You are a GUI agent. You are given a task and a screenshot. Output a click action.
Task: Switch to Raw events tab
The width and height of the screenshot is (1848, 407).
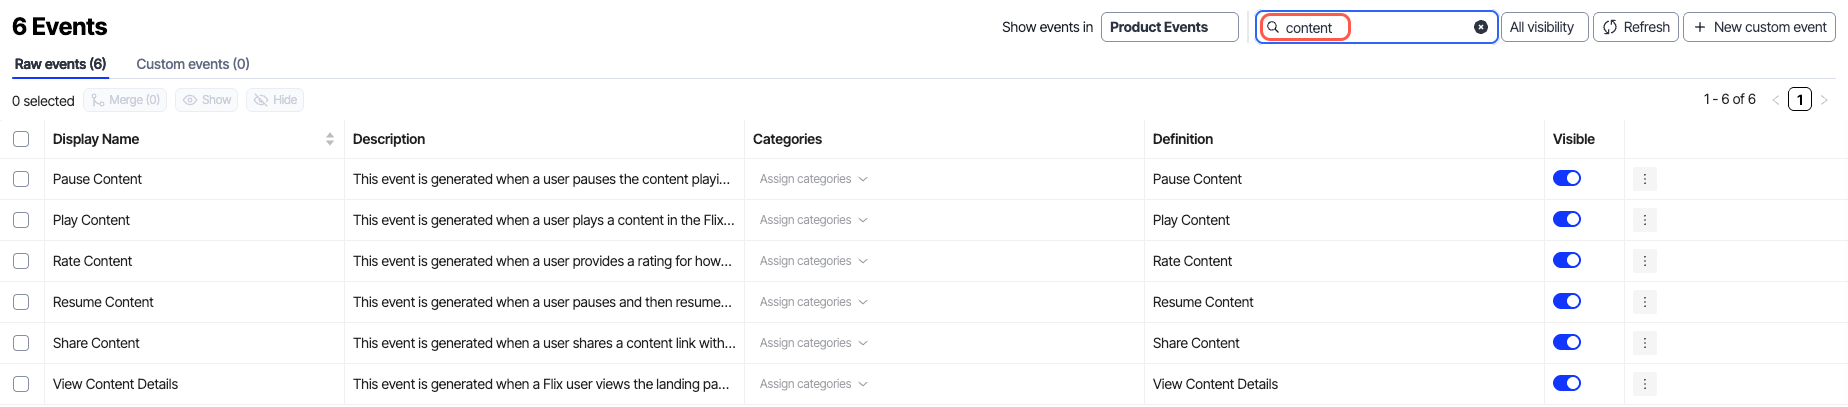60,64
